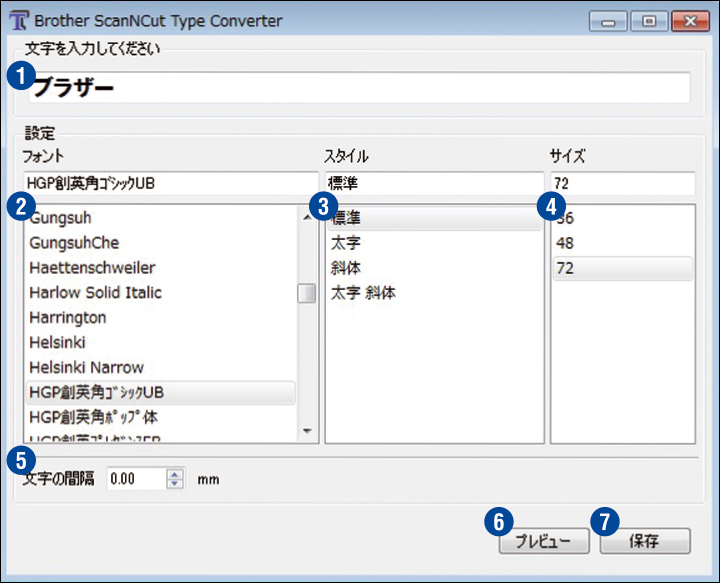Click the font list scrollbar thumb
This screenshot has height=583, width=720.
pos(306,293)
